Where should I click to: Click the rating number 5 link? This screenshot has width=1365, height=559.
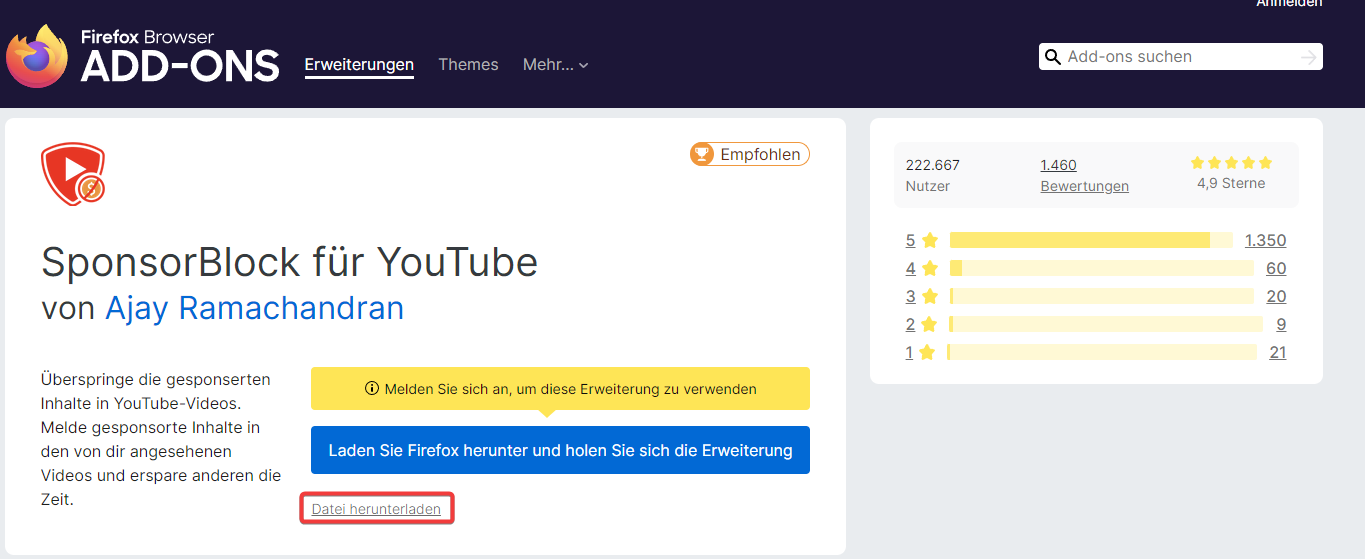click(x=910, y=240)
